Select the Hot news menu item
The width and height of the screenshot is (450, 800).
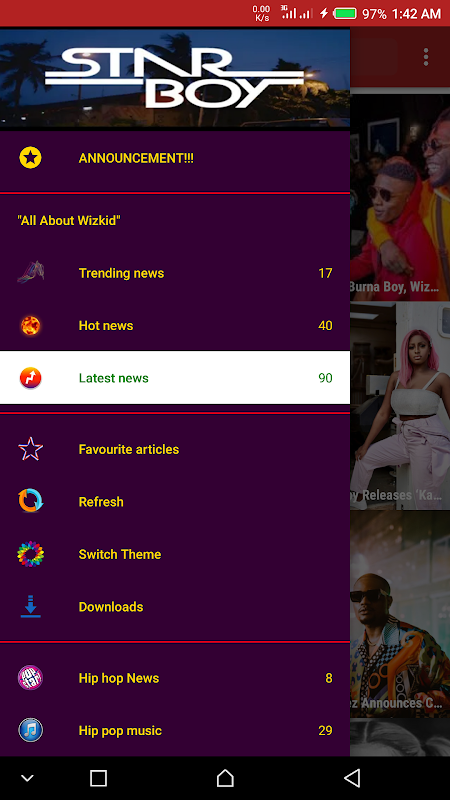click(175, 326)
